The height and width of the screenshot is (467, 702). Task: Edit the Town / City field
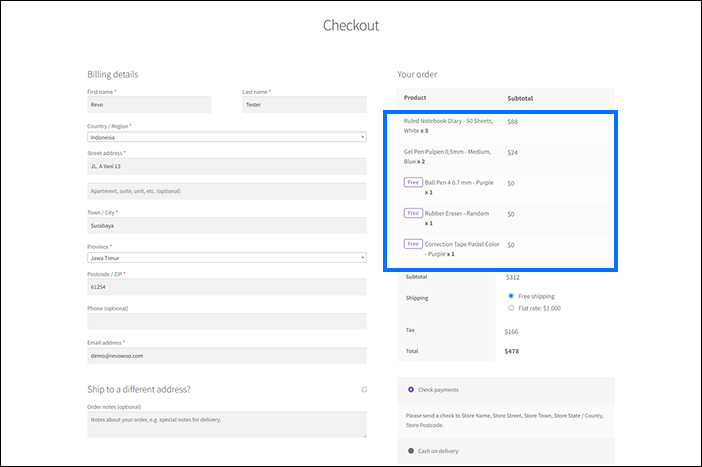pos(226,225)
